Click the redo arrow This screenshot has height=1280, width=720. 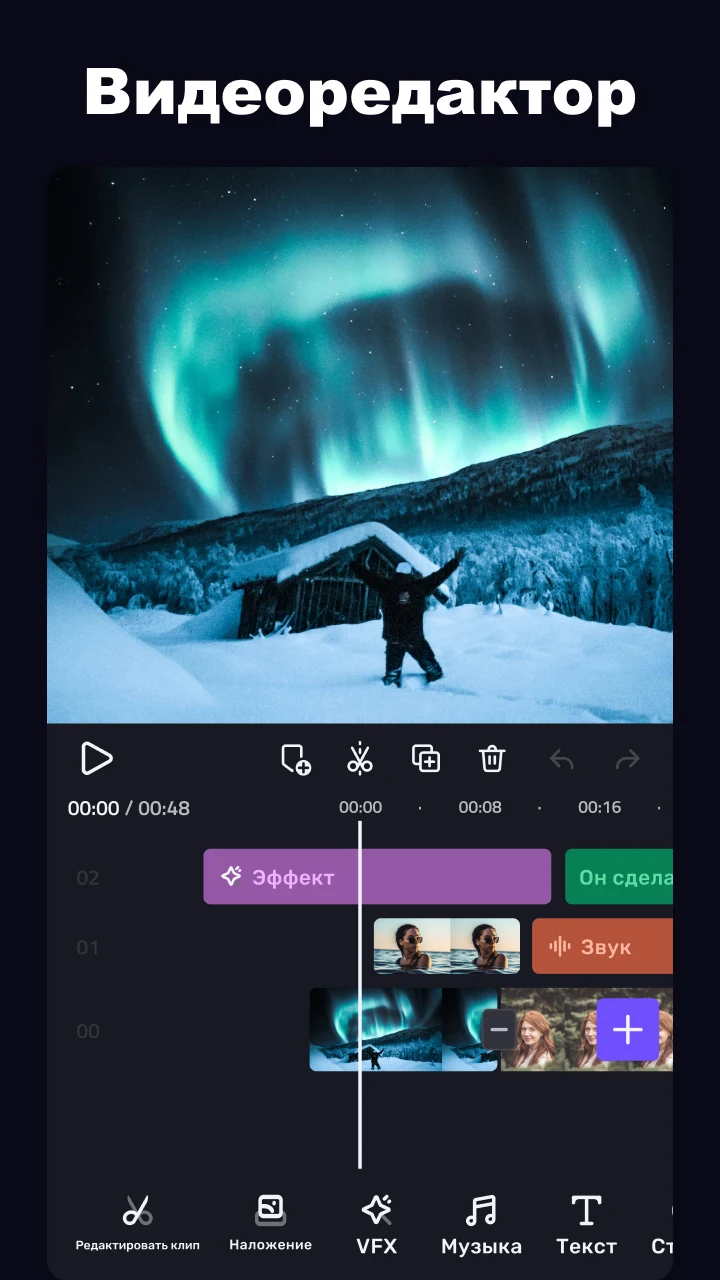pyautogui.click(x=627, y=760)
